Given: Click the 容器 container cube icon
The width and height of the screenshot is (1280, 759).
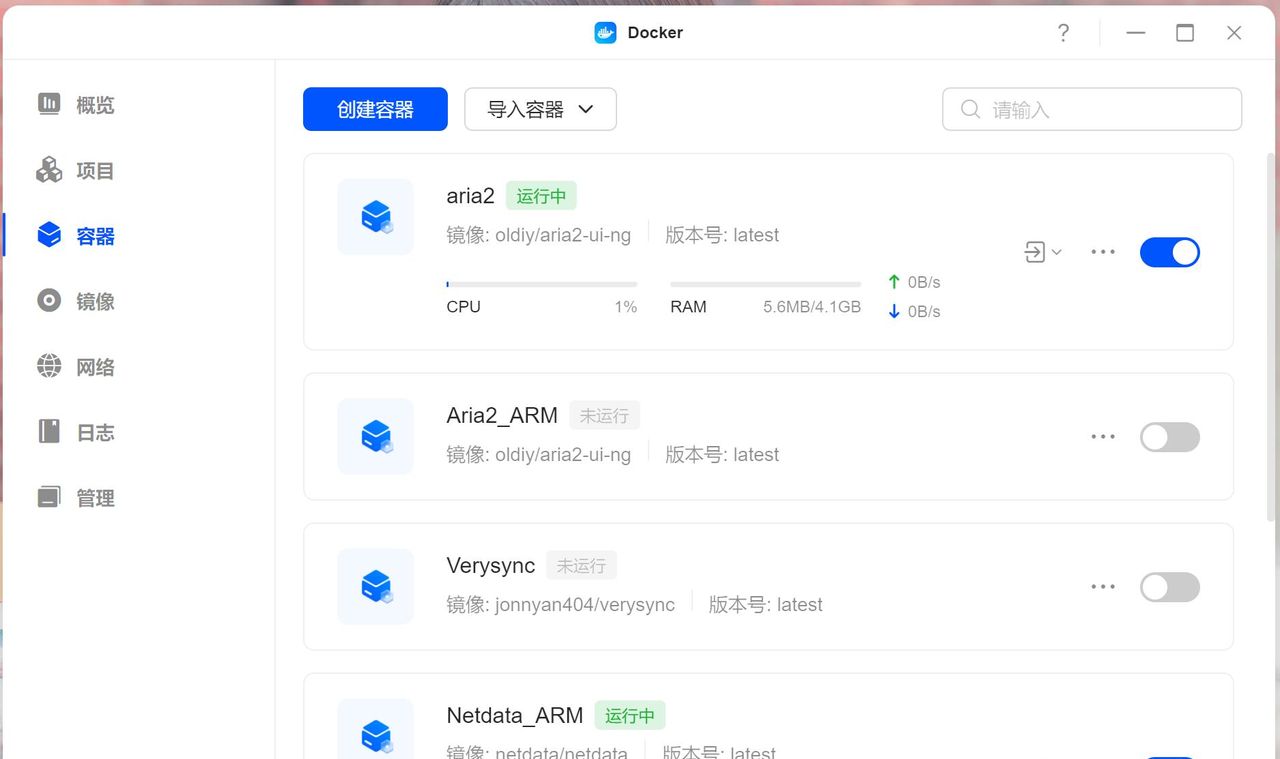Looking at the screenshot, I should click(49, 235).
